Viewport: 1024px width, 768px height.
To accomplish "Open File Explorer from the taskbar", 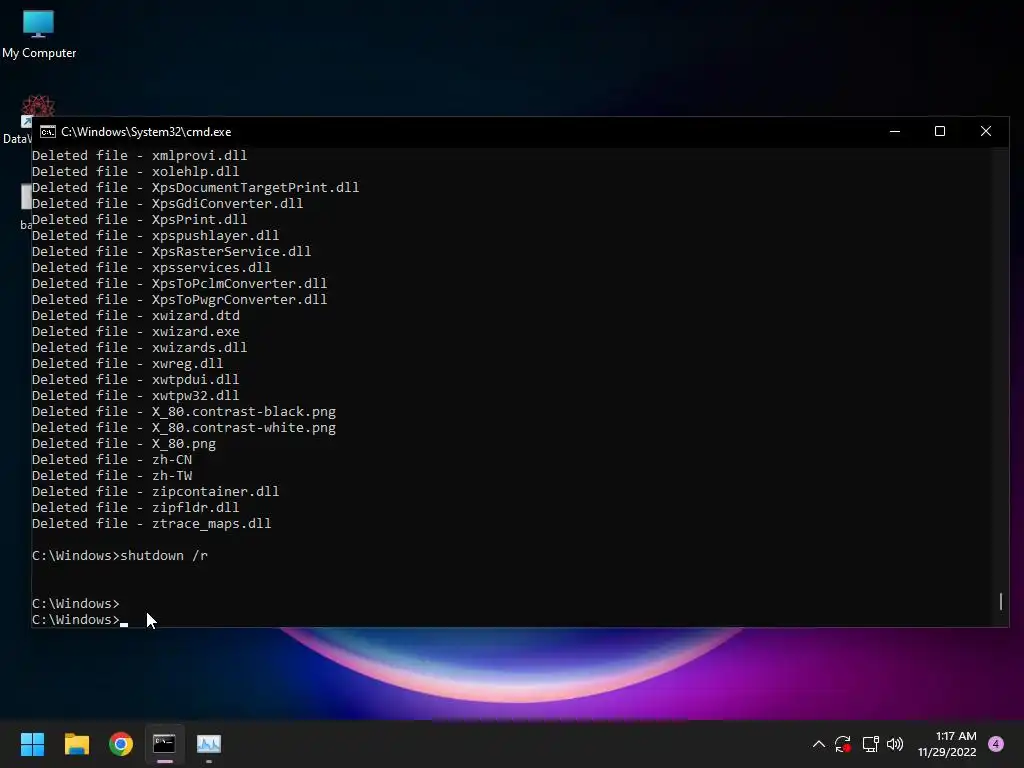I will pyautogui.click(x=76, y=744).
